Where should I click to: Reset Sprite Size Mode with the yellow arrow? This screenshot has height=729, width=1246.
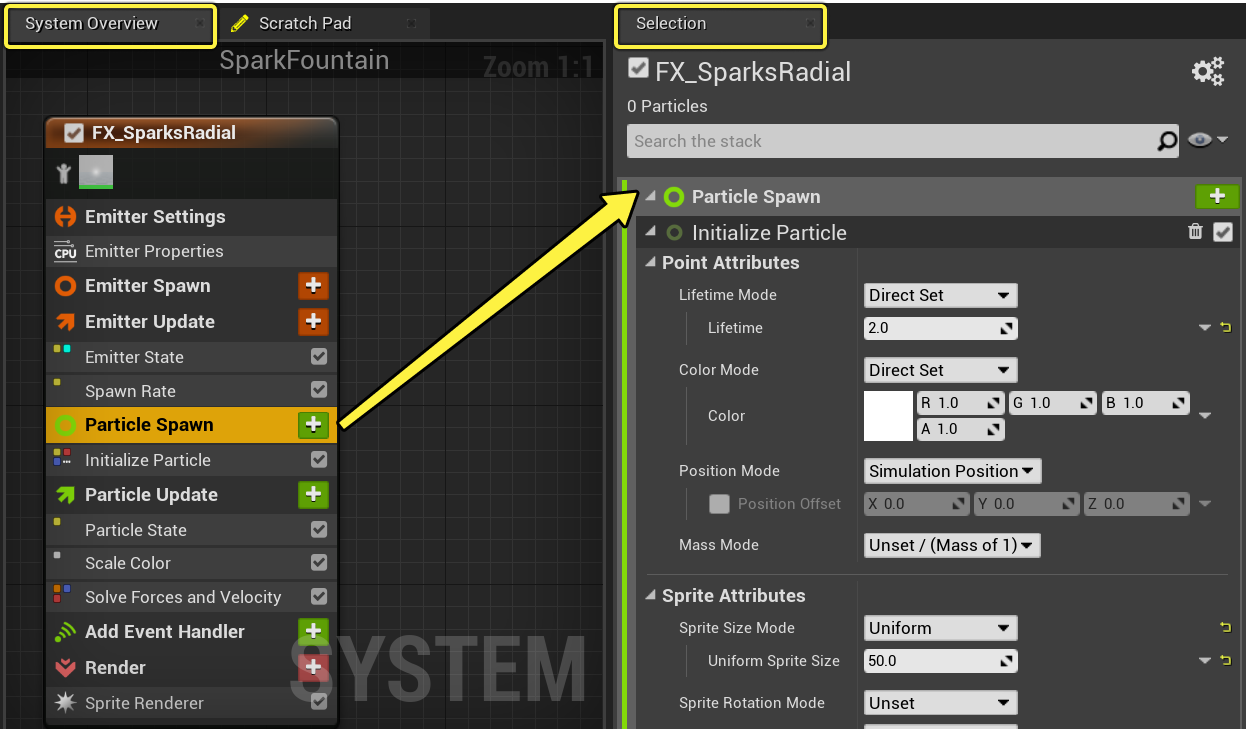click(1225, 627)
